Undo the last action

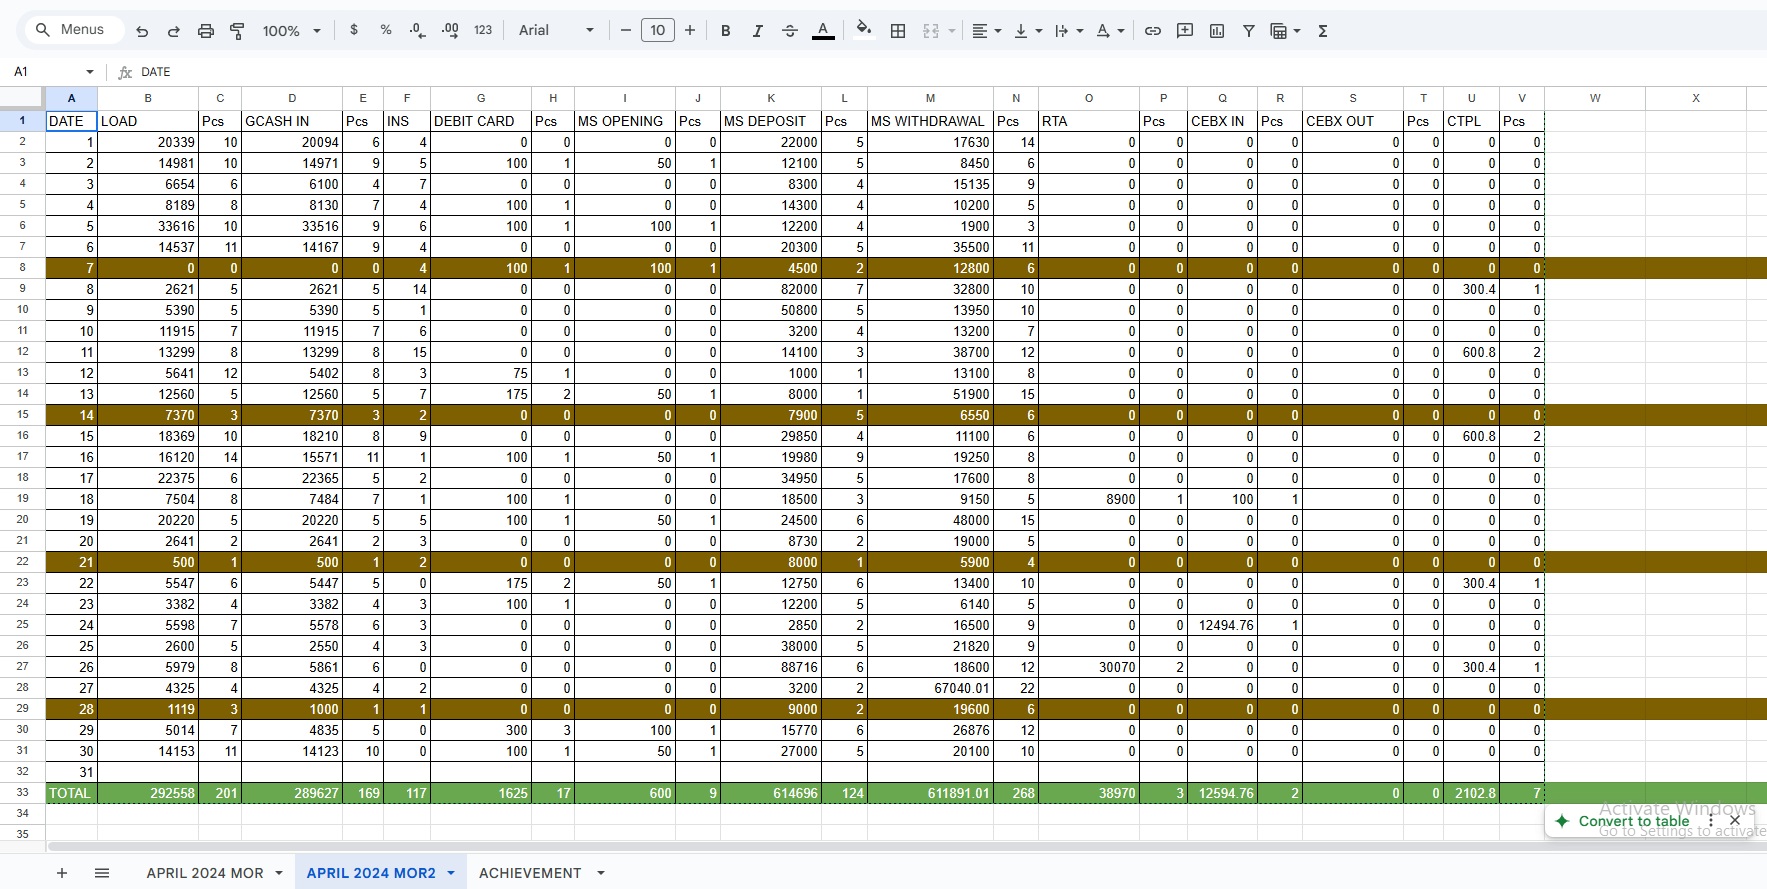(142, 31)
